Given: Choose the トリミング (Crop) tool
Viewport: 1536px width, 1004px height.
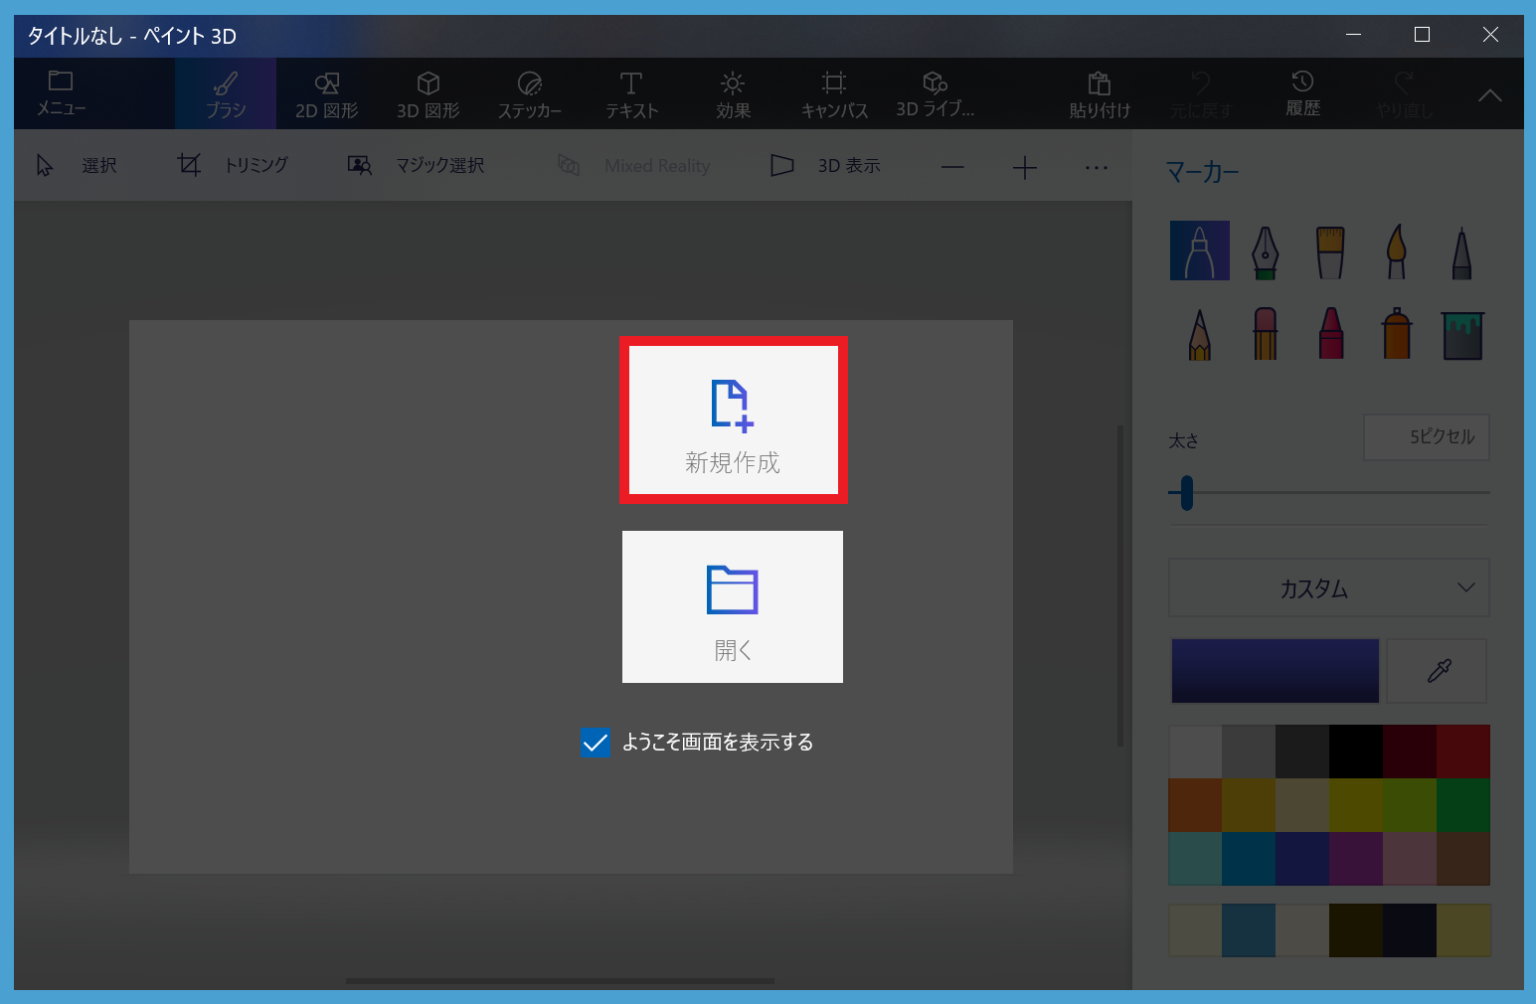Looking at the screenshot, I should coord(233,165).
